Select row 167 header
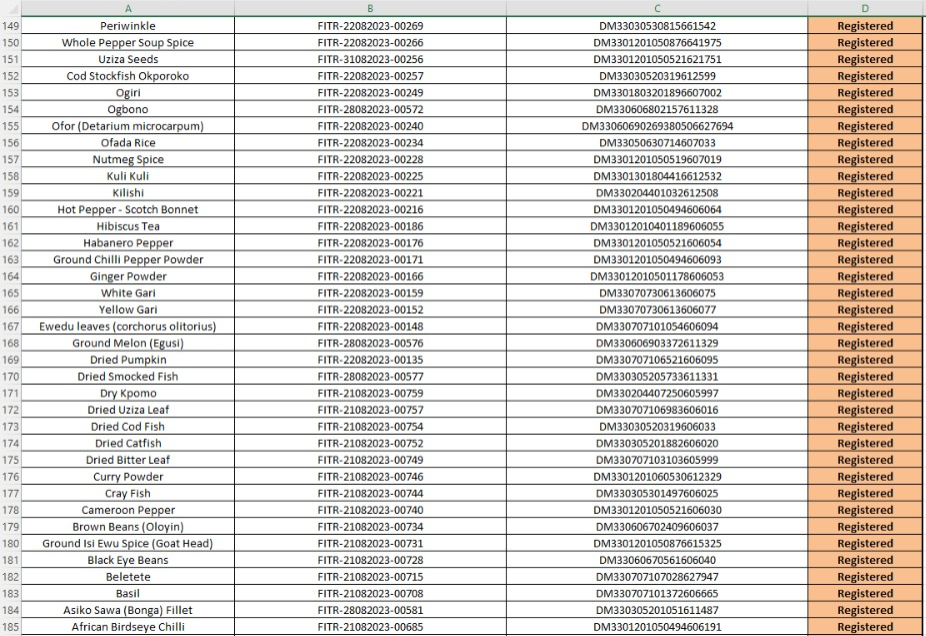 pos(11,327)
